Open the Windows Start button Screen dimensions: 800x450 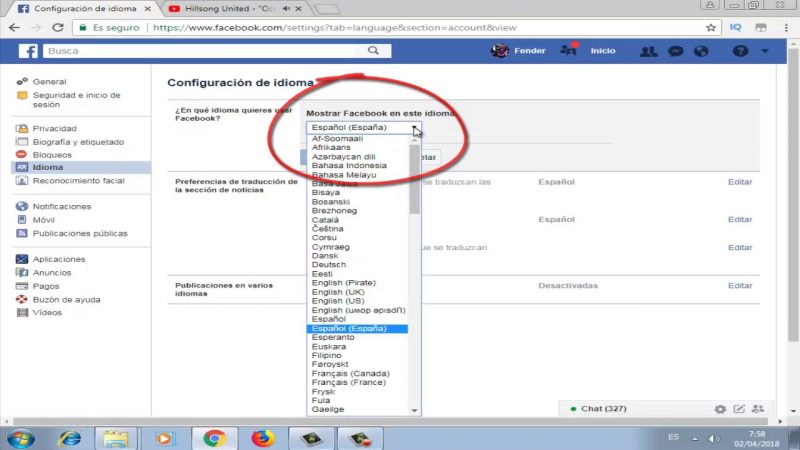coord(21,439)
